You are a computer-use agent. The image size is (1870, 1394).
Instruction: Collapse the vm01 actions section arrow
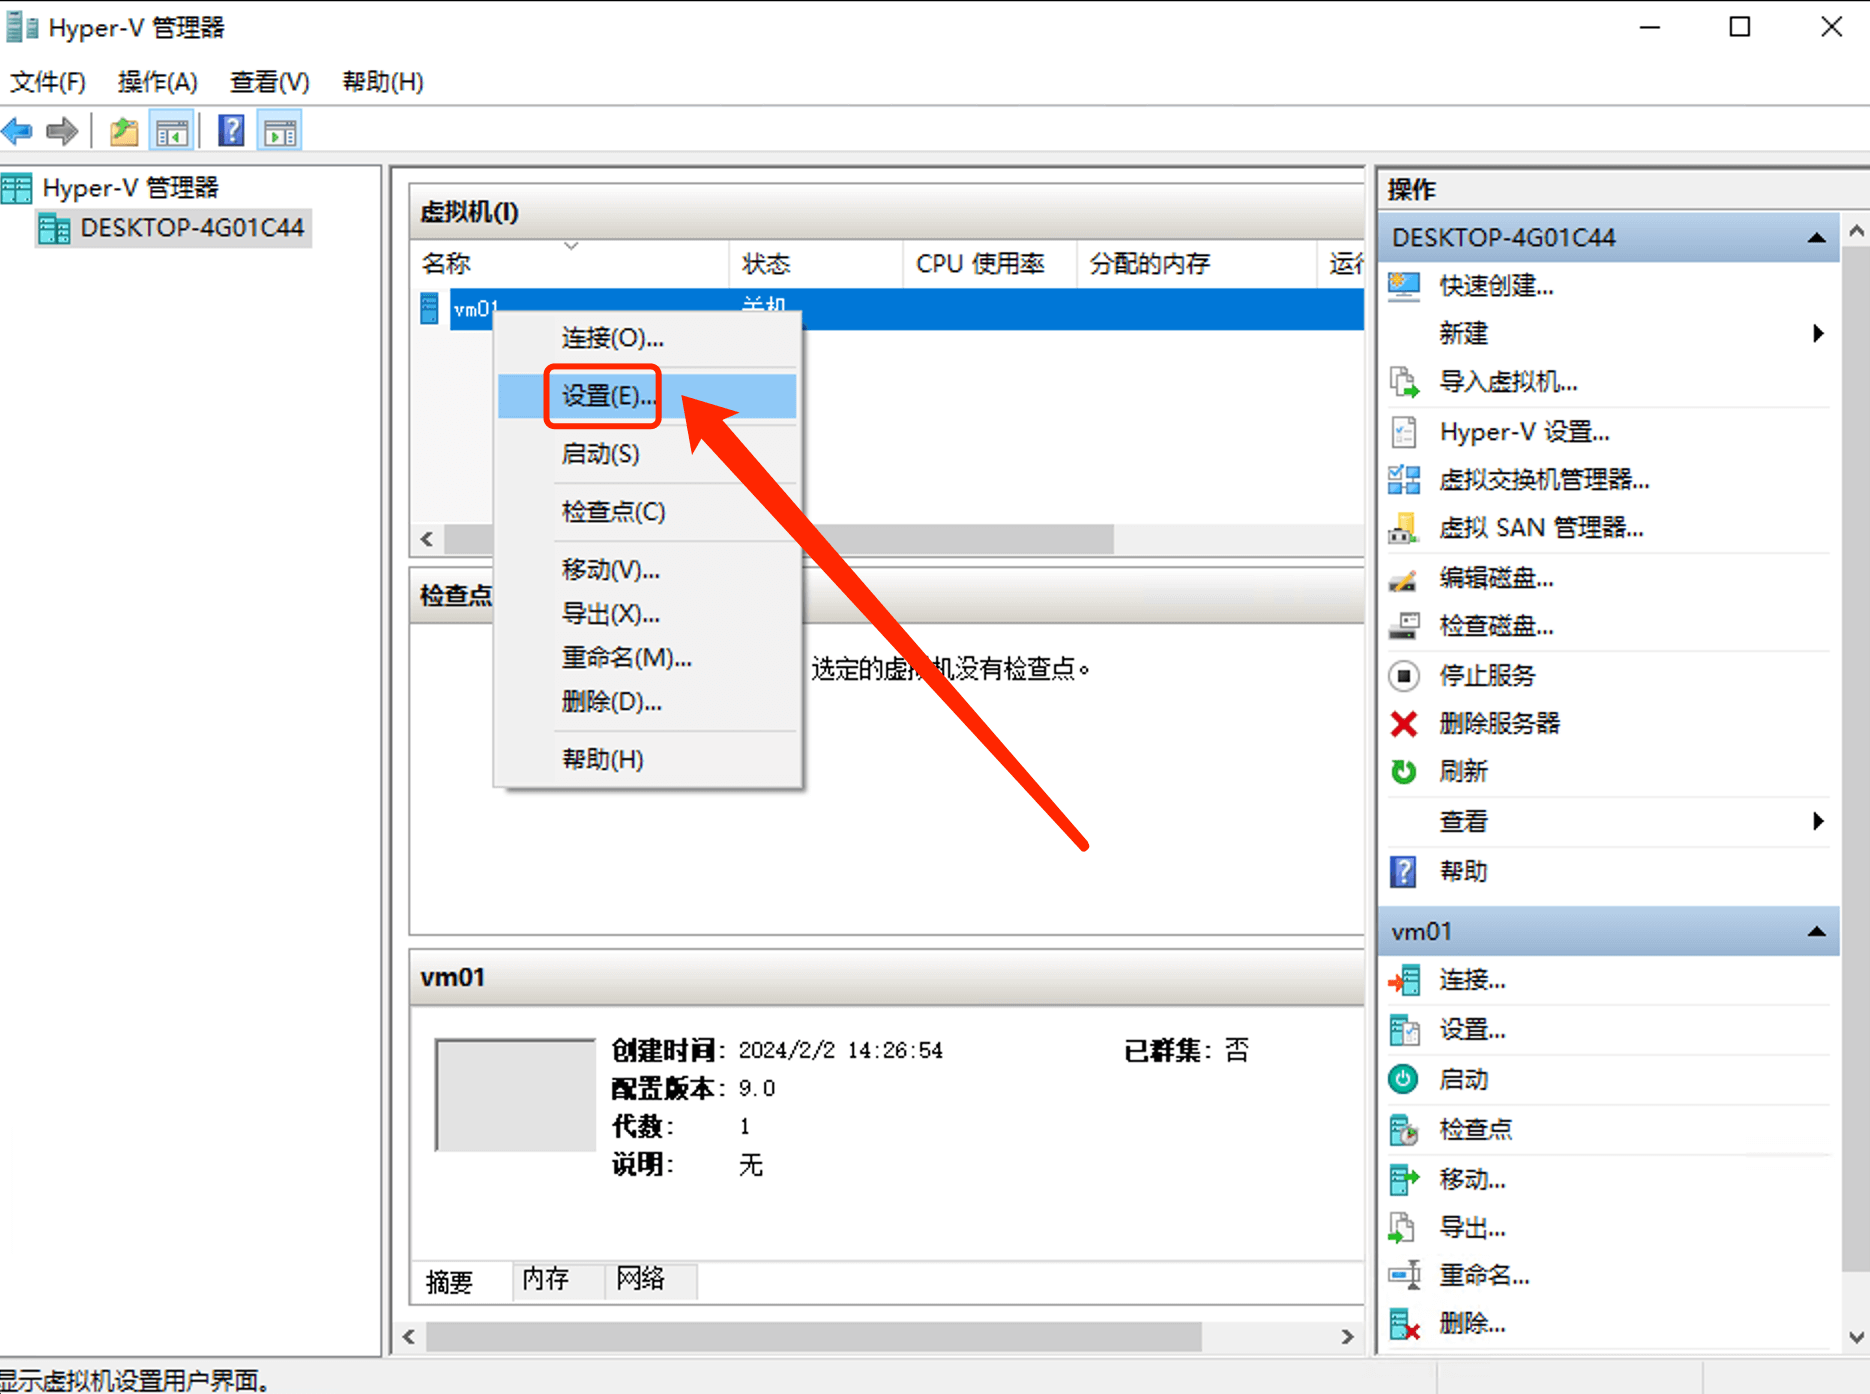(x=1817, y=932)
